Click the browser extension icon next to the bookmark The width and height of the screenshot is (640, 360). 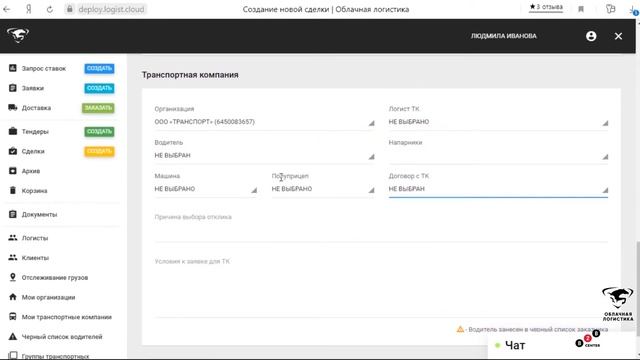tap(611, 9)
